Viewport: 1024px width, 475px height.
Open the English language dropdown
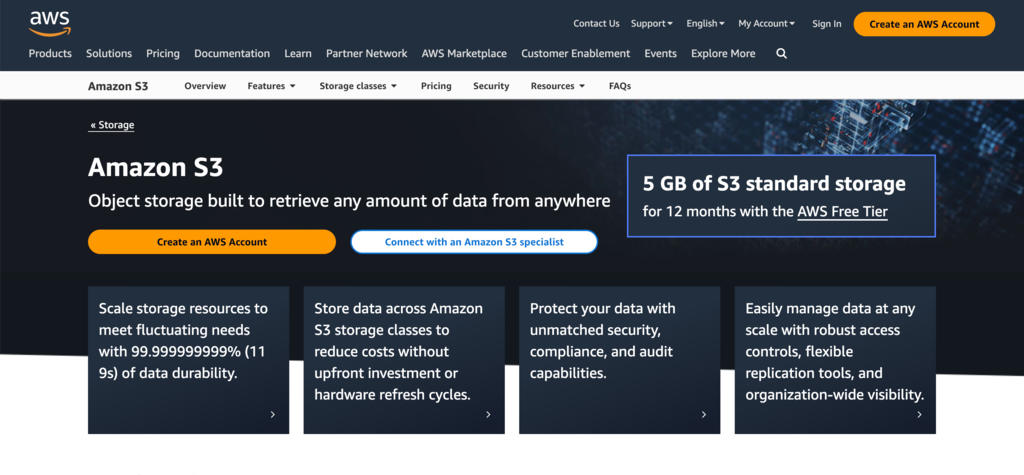point(707,24)
